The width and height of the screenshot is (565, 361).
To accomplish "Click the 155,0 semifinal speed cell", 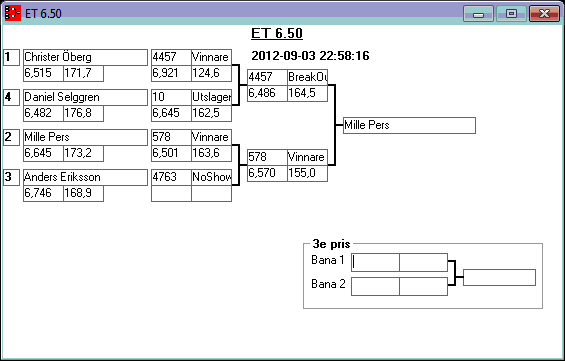I will tap(307, 173).
